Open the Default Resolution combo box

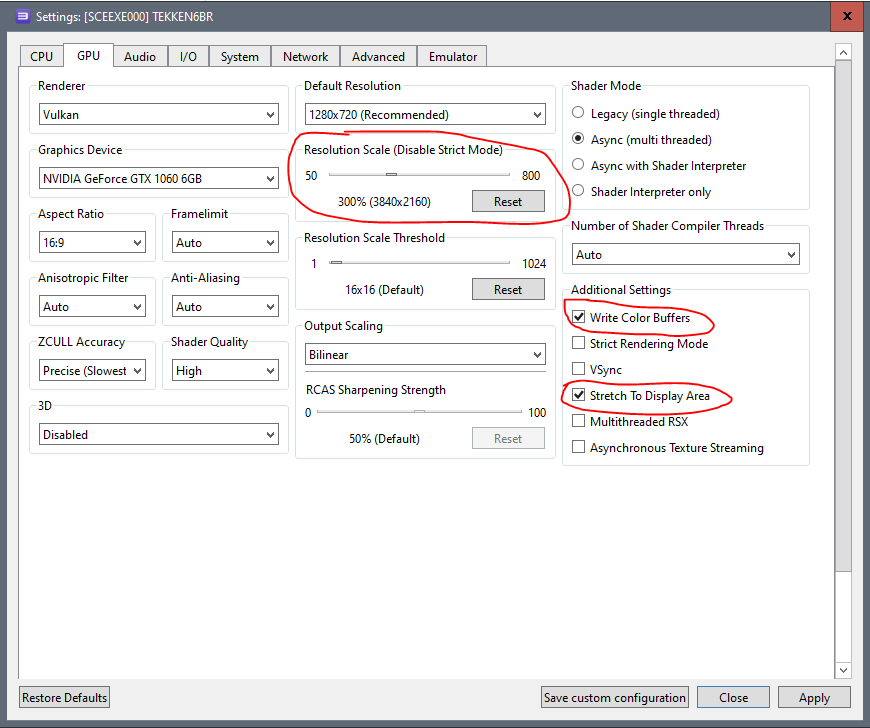pos(425,115)
